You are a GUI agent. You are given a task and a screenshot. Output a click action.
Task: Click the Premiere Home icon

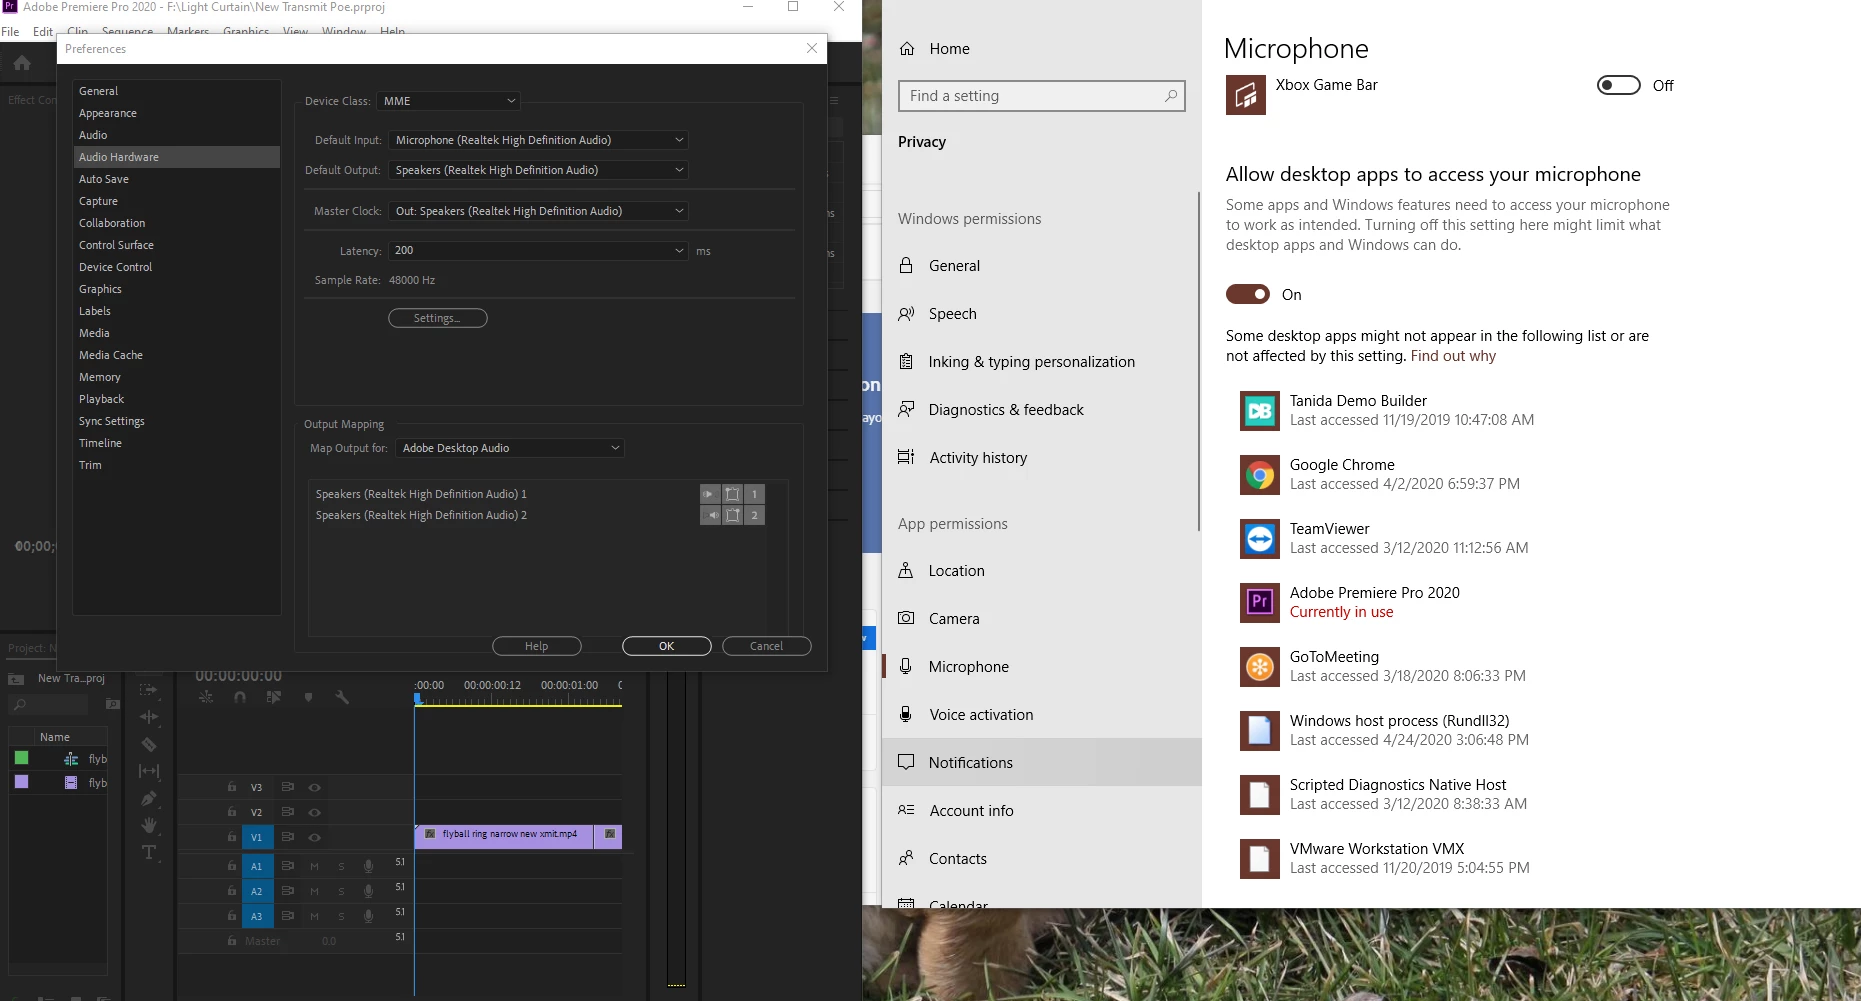22,63
